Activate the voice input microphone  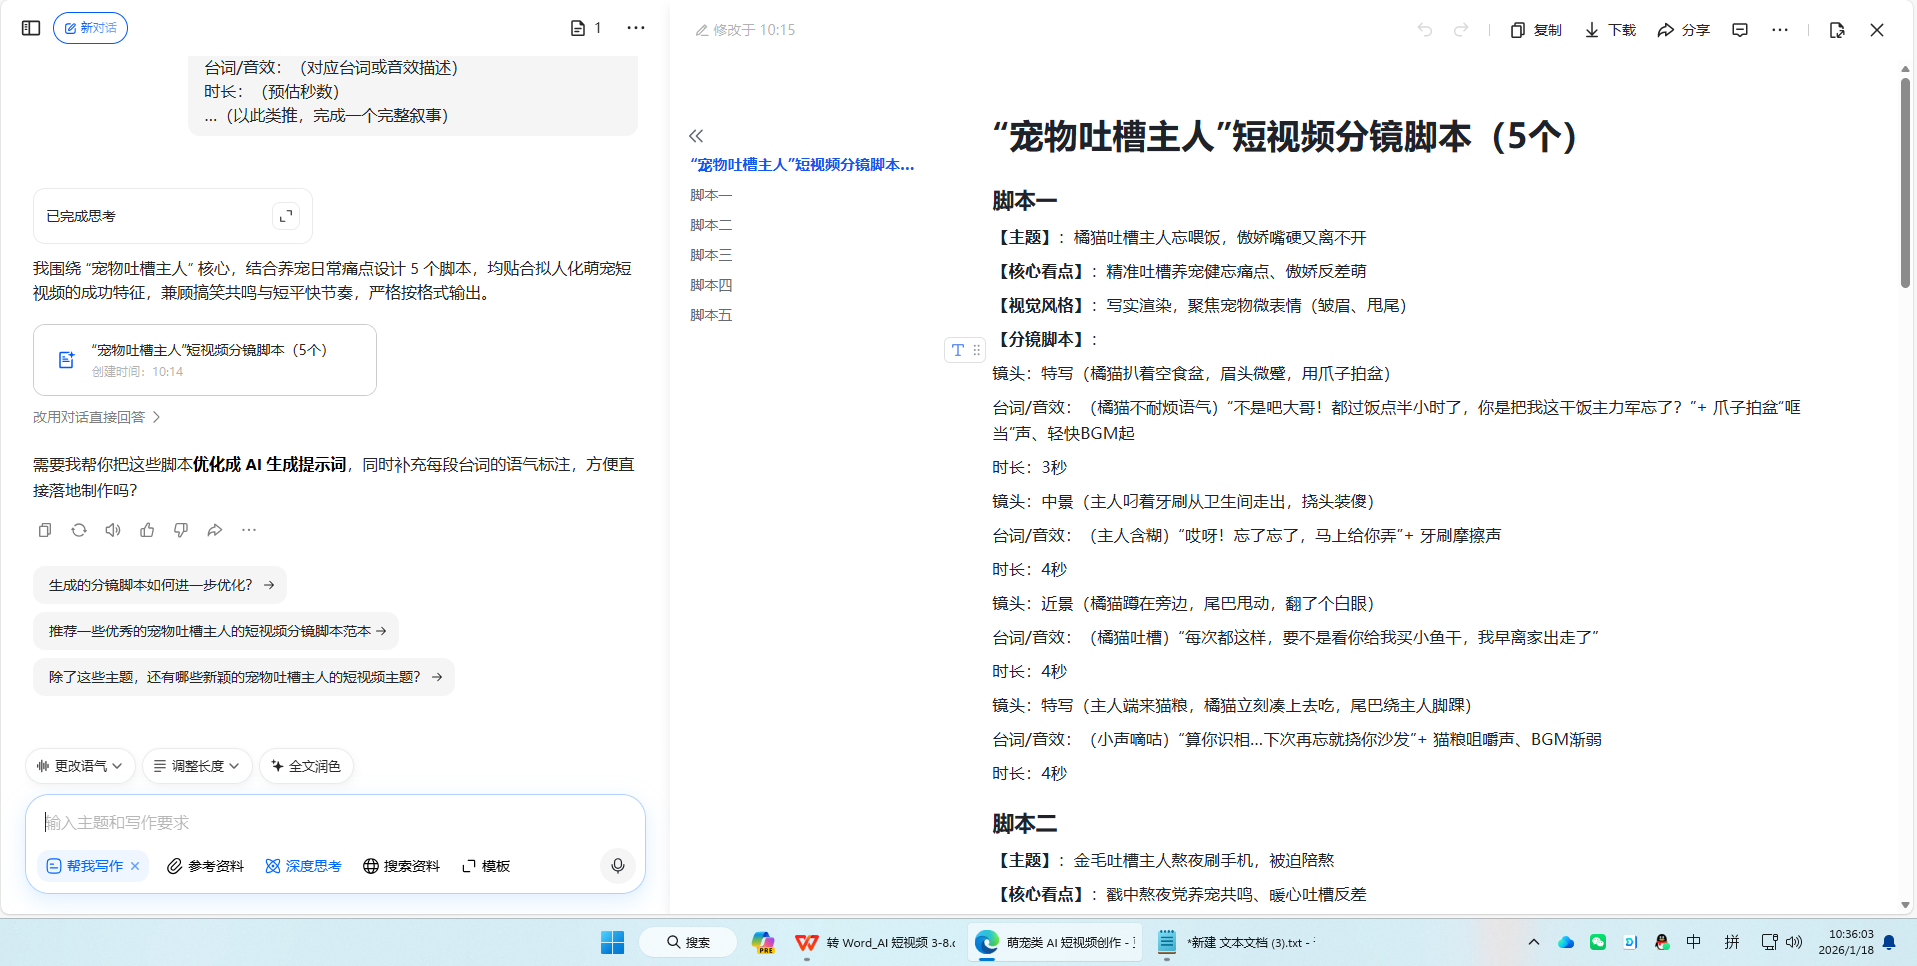(x=617, y=866)
